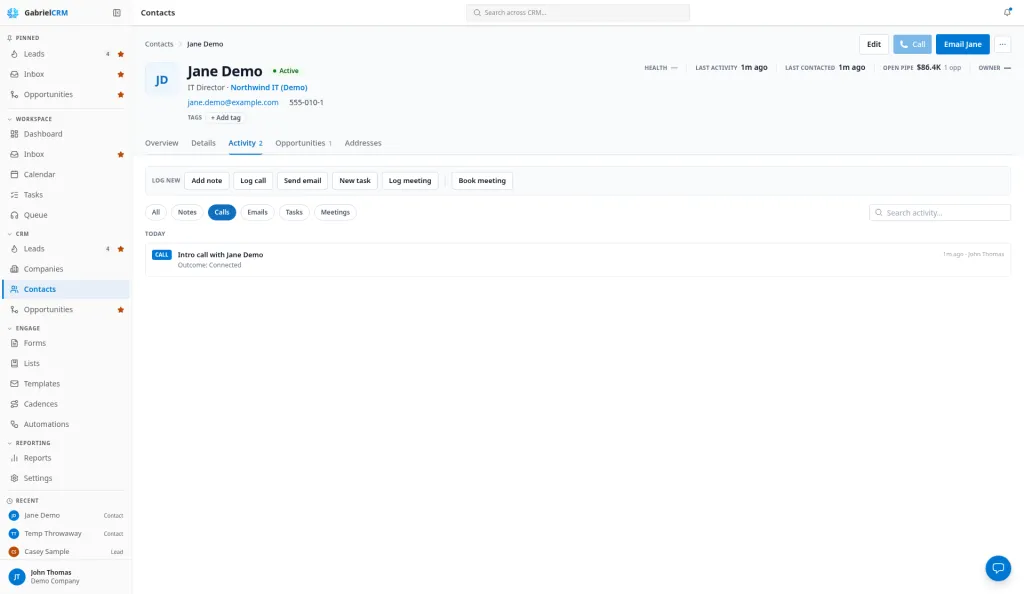Image resolution: width=1024 pixels, height=594 pixels.
Task: Click the Call button
Action: coord(912,44)
